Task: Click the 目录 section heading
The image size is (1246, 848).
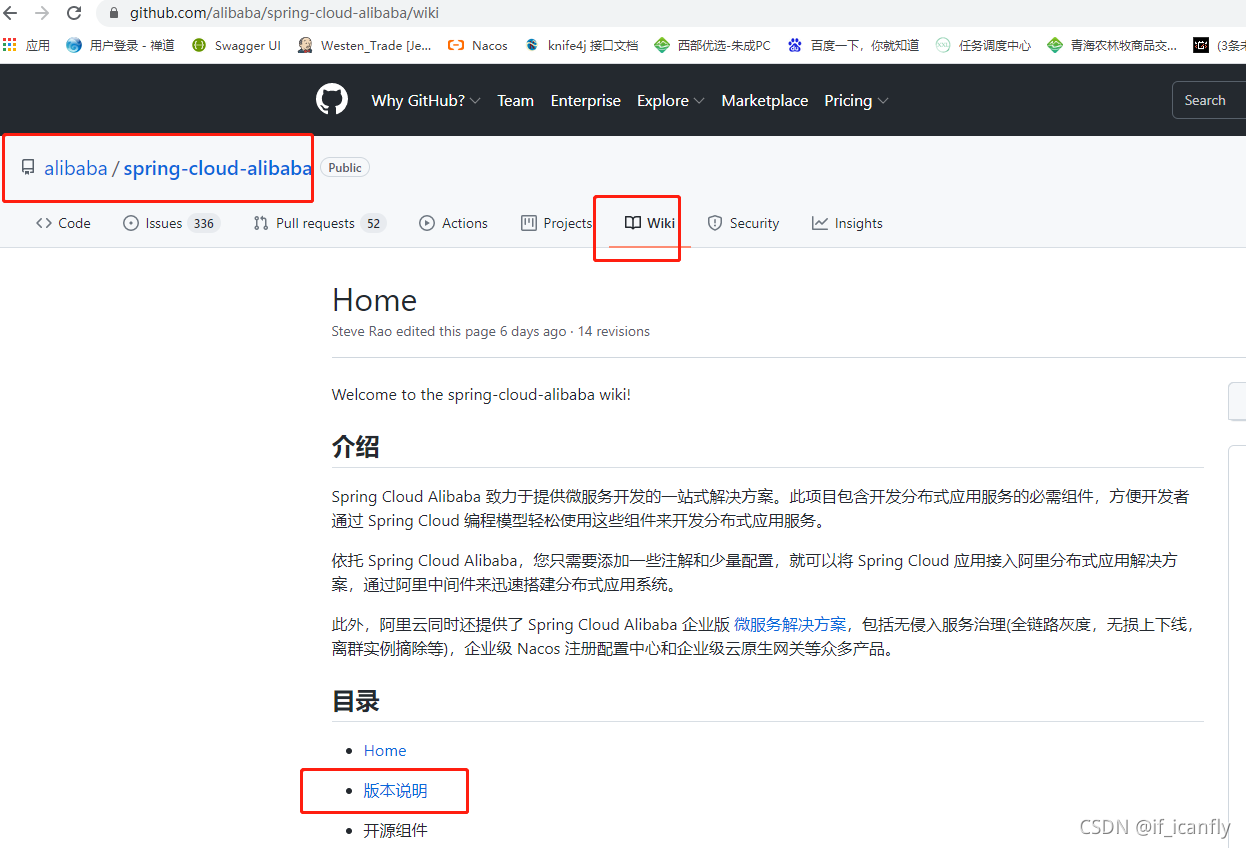Action: coord(356,701)
